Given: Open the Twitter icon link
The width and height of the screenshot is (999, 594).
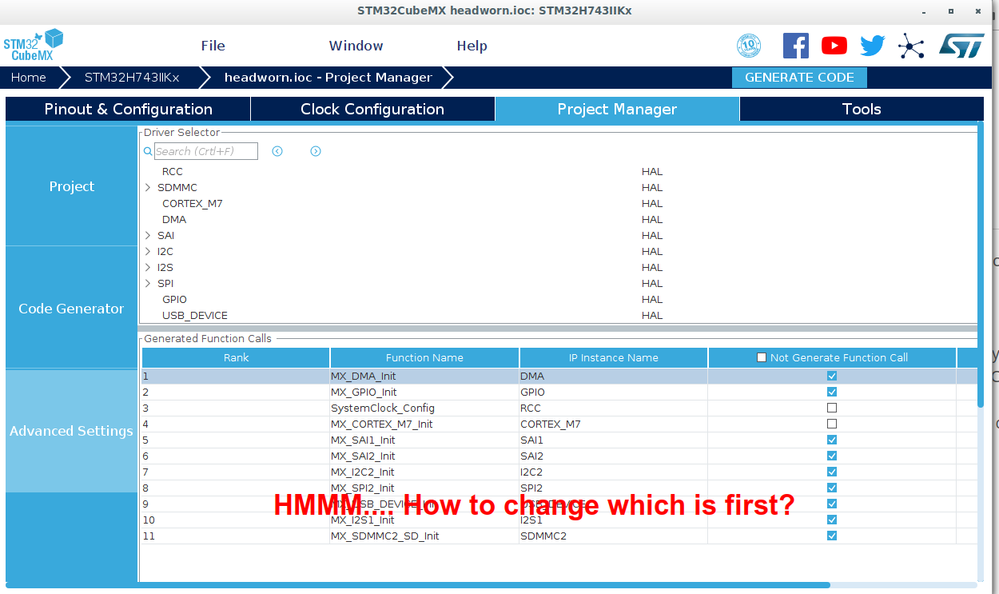Looking at the screenshot, I should coord(872,46).
